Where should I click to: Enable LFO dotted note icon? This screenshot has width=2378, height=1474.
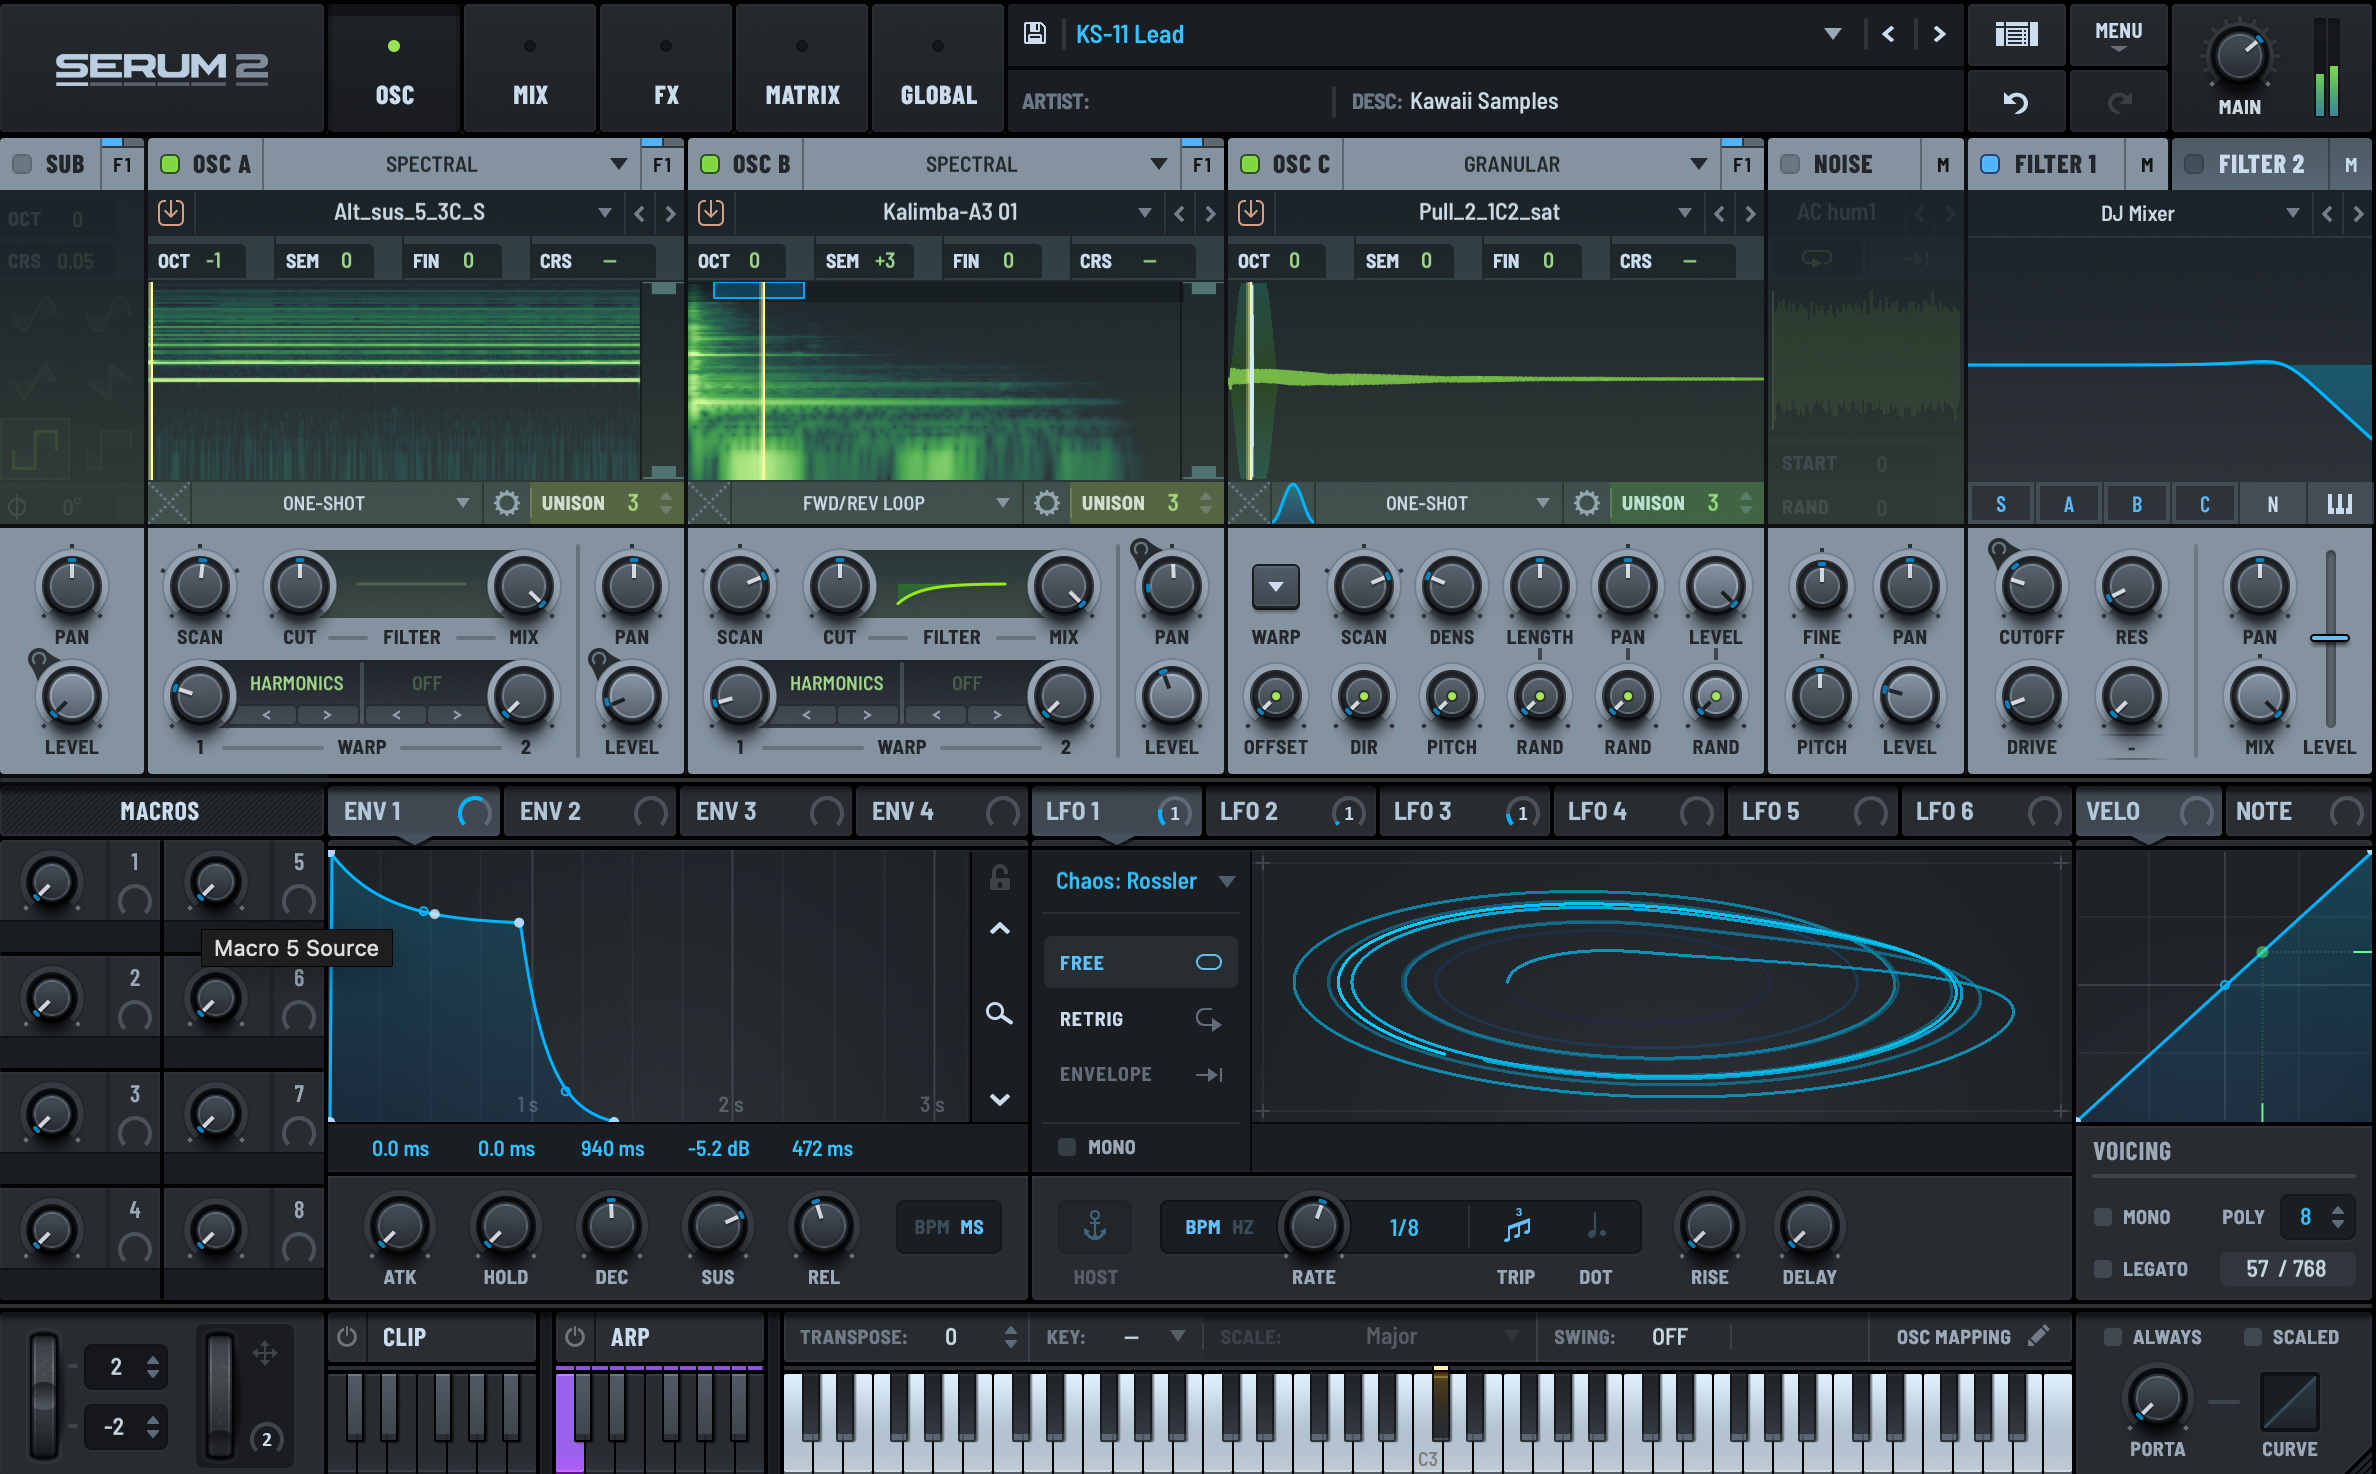click(x=1596, y=1226)
